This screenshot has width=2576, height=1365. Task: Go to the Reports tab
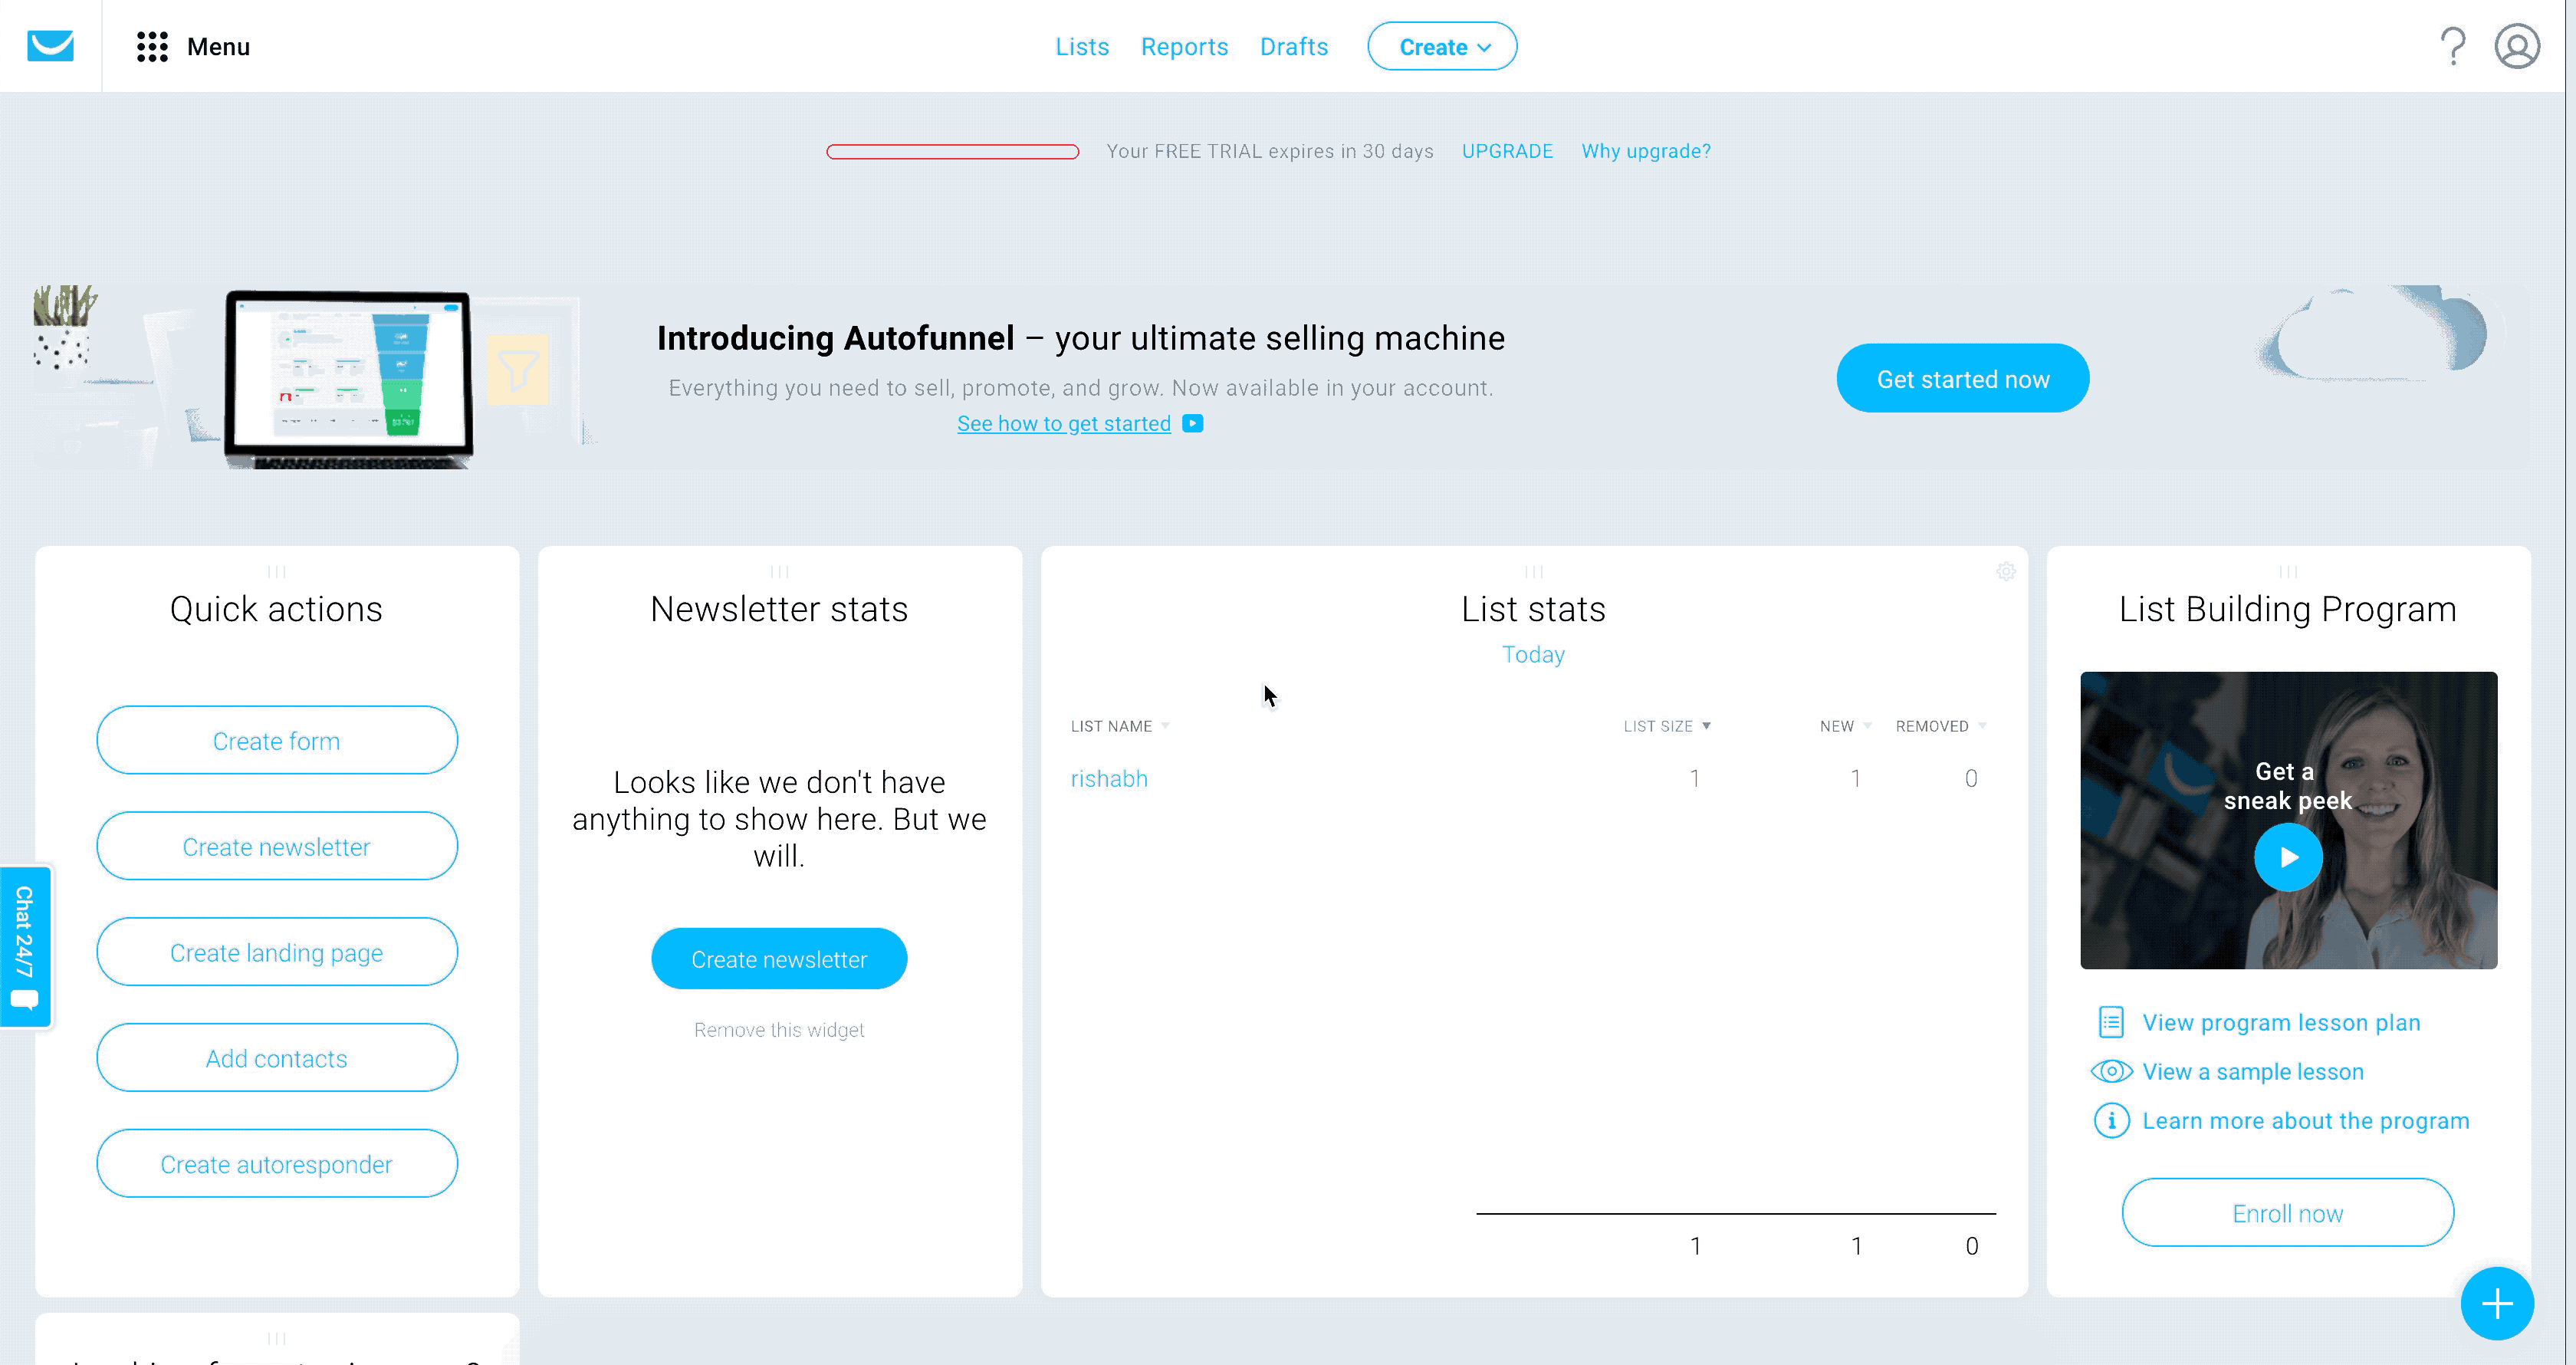pos(1184,47)
